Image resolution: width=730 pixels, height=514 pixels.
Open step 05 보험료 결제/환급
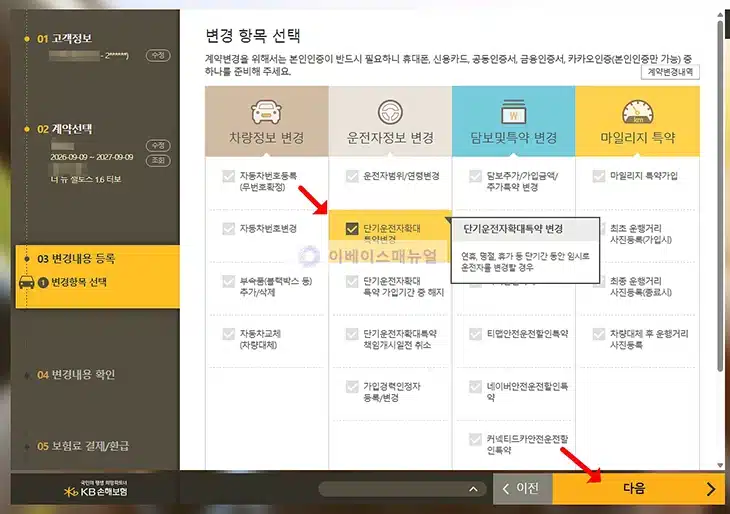tap(83, 446)
